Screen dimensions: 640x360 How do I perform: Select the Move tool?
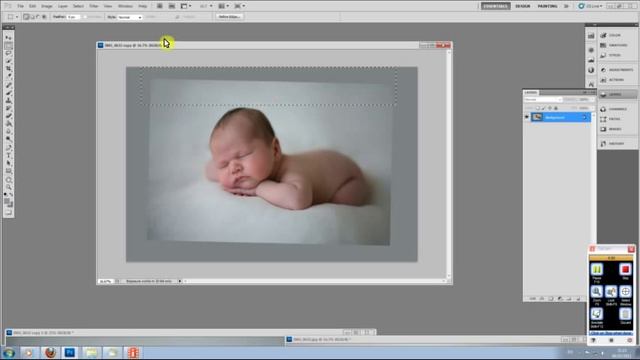[x=9, y=38]
